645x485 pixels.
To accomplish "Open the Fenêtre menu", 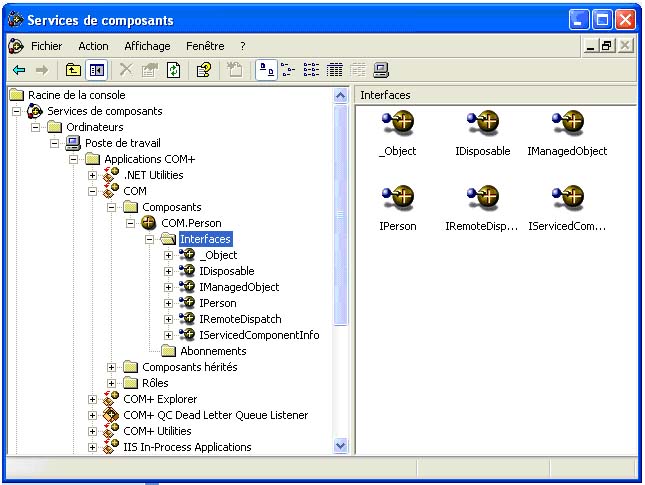I will (205, 46).
